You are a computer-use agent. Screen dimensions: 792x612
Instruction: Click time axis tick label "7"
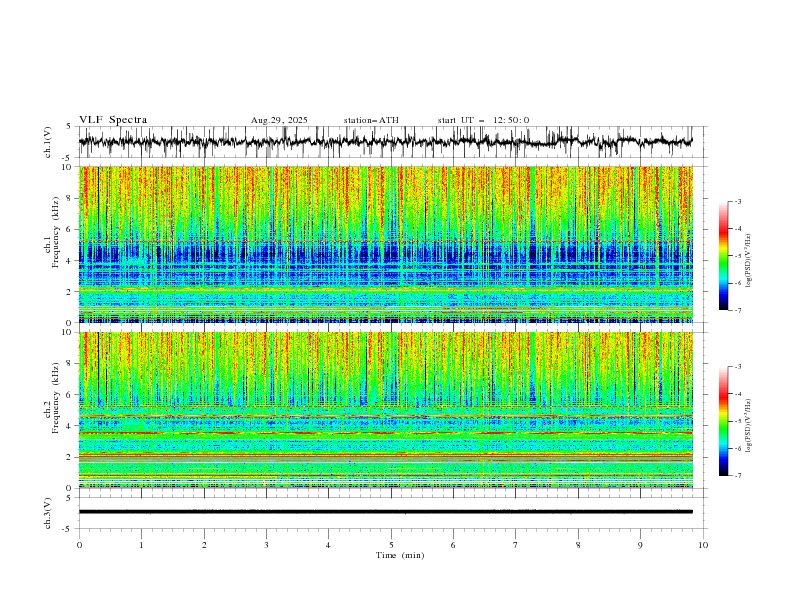click(x=516, y=545)
